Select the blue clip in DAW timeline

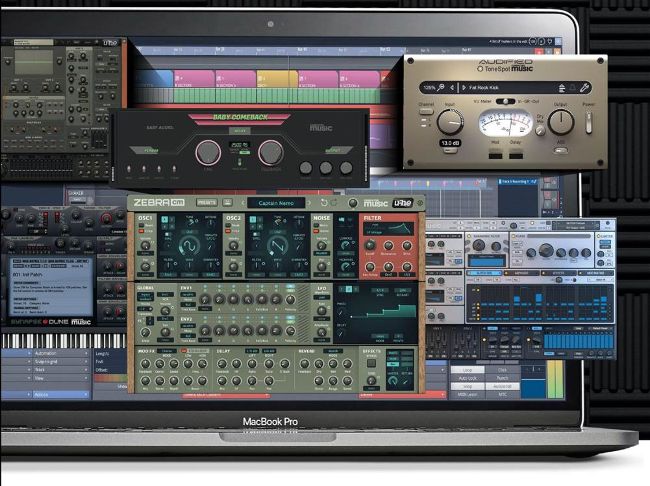(153, 79)
